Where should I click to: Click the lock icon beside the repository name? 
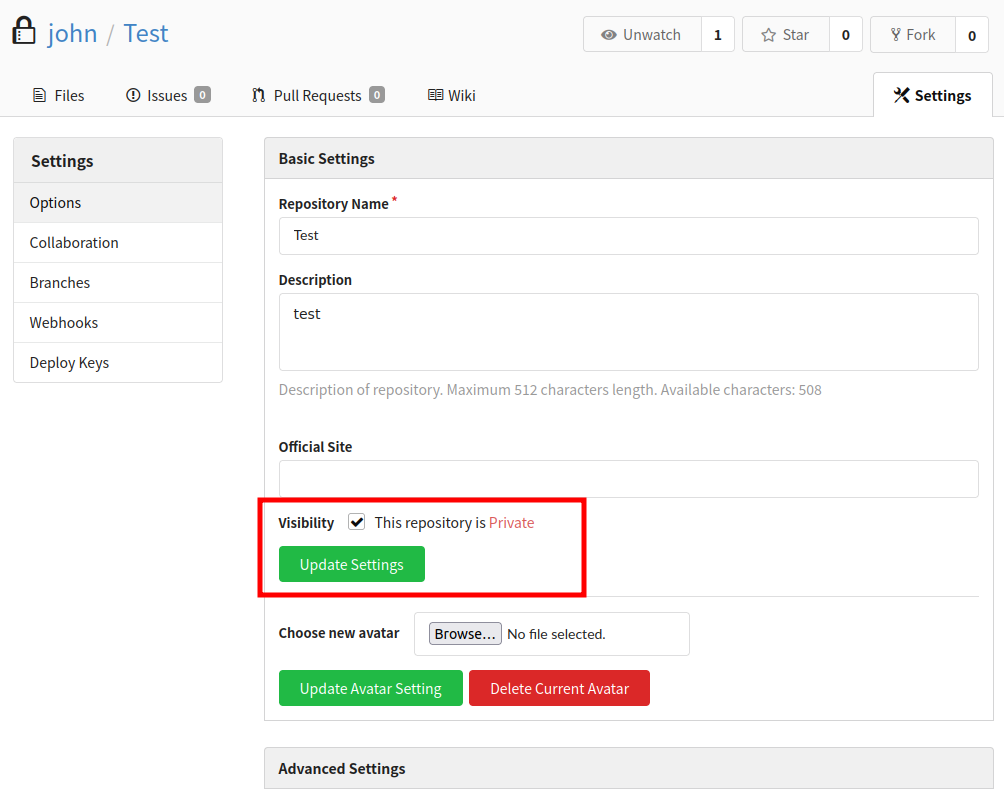[24, 32]
